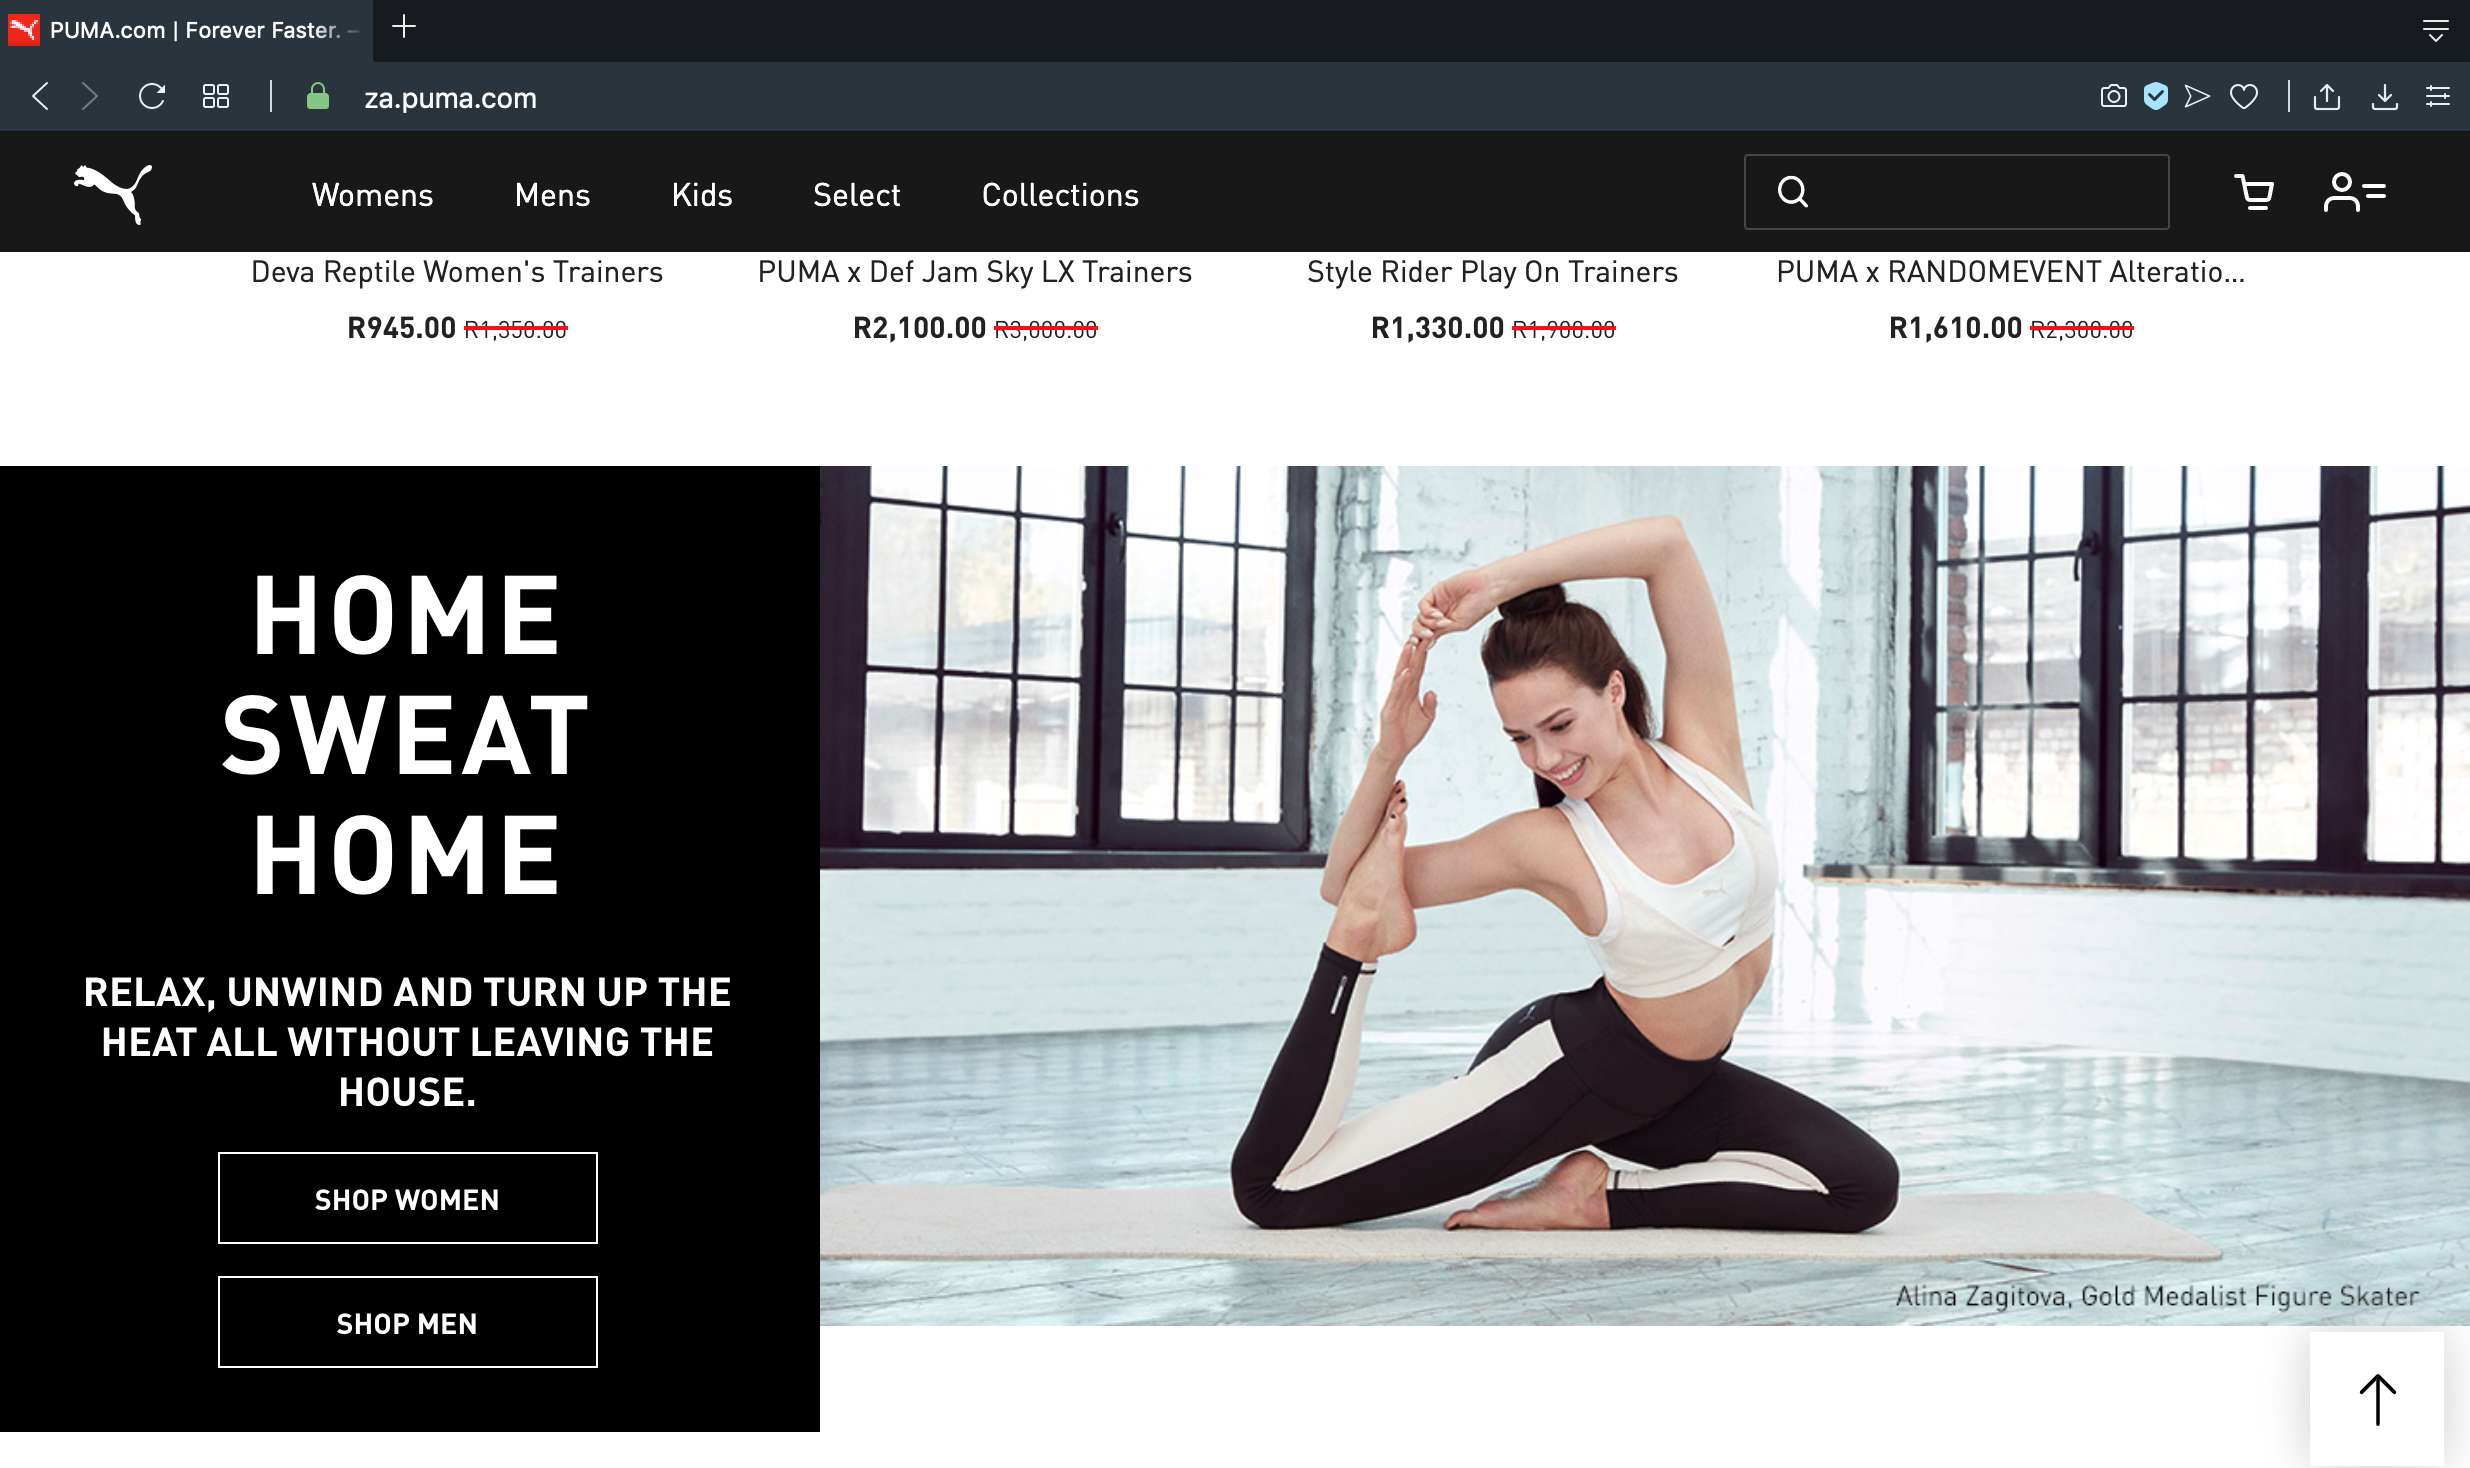Go back using browser back arrow
This screenshot has height=1468, width=2470.
pyautogui.click(x=40, y=97)
